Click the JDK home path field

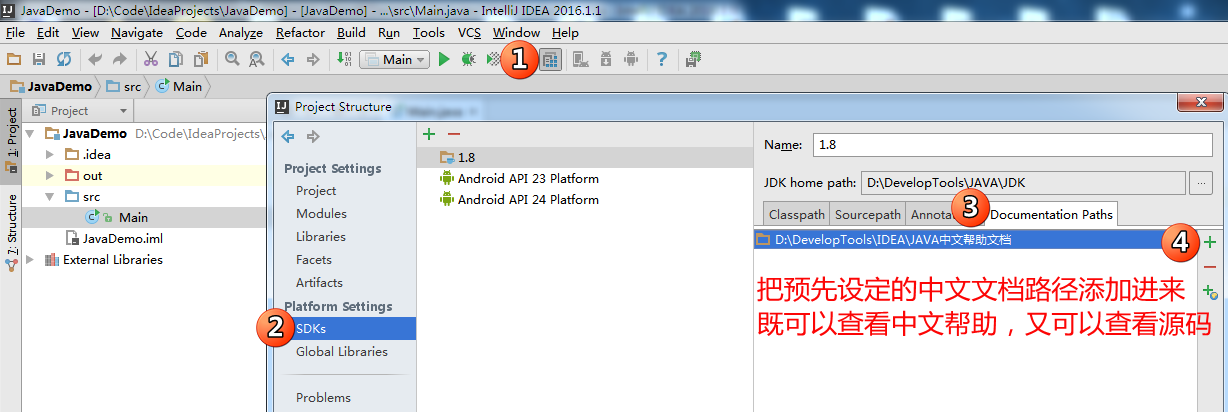click(1022, 183)
